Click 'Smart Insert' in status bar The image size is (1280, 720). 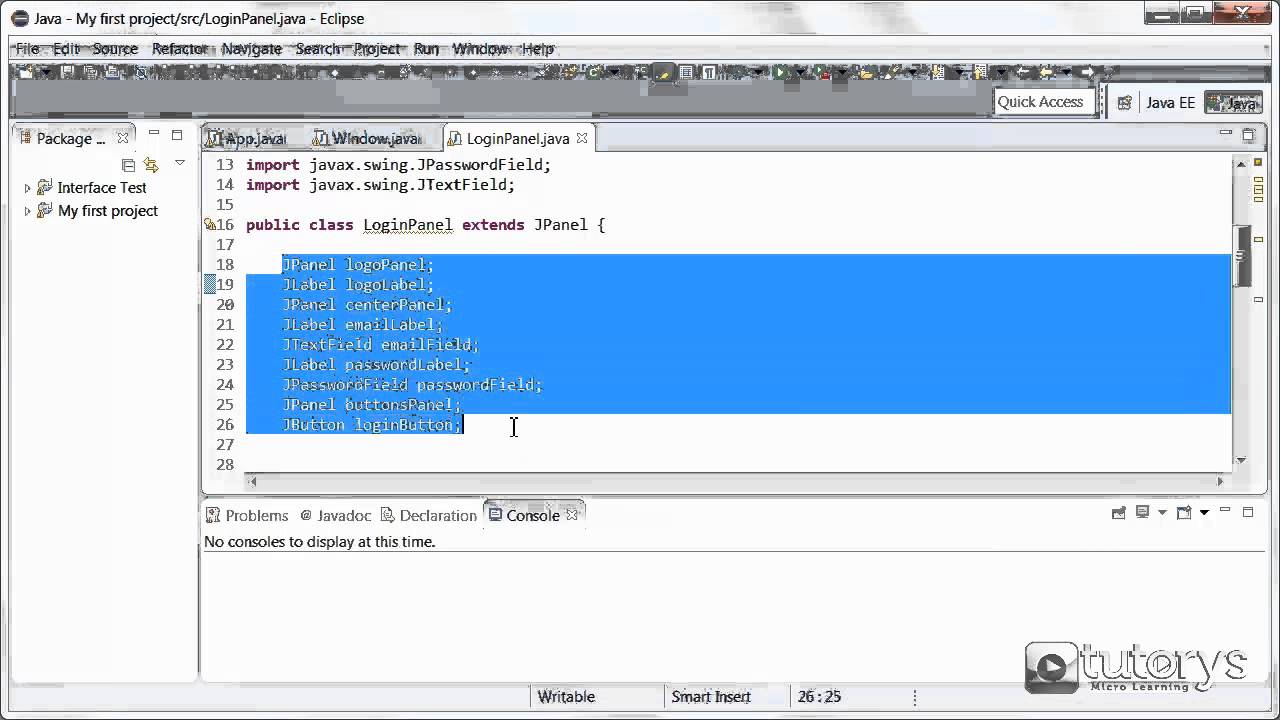[x=711, y=696]
